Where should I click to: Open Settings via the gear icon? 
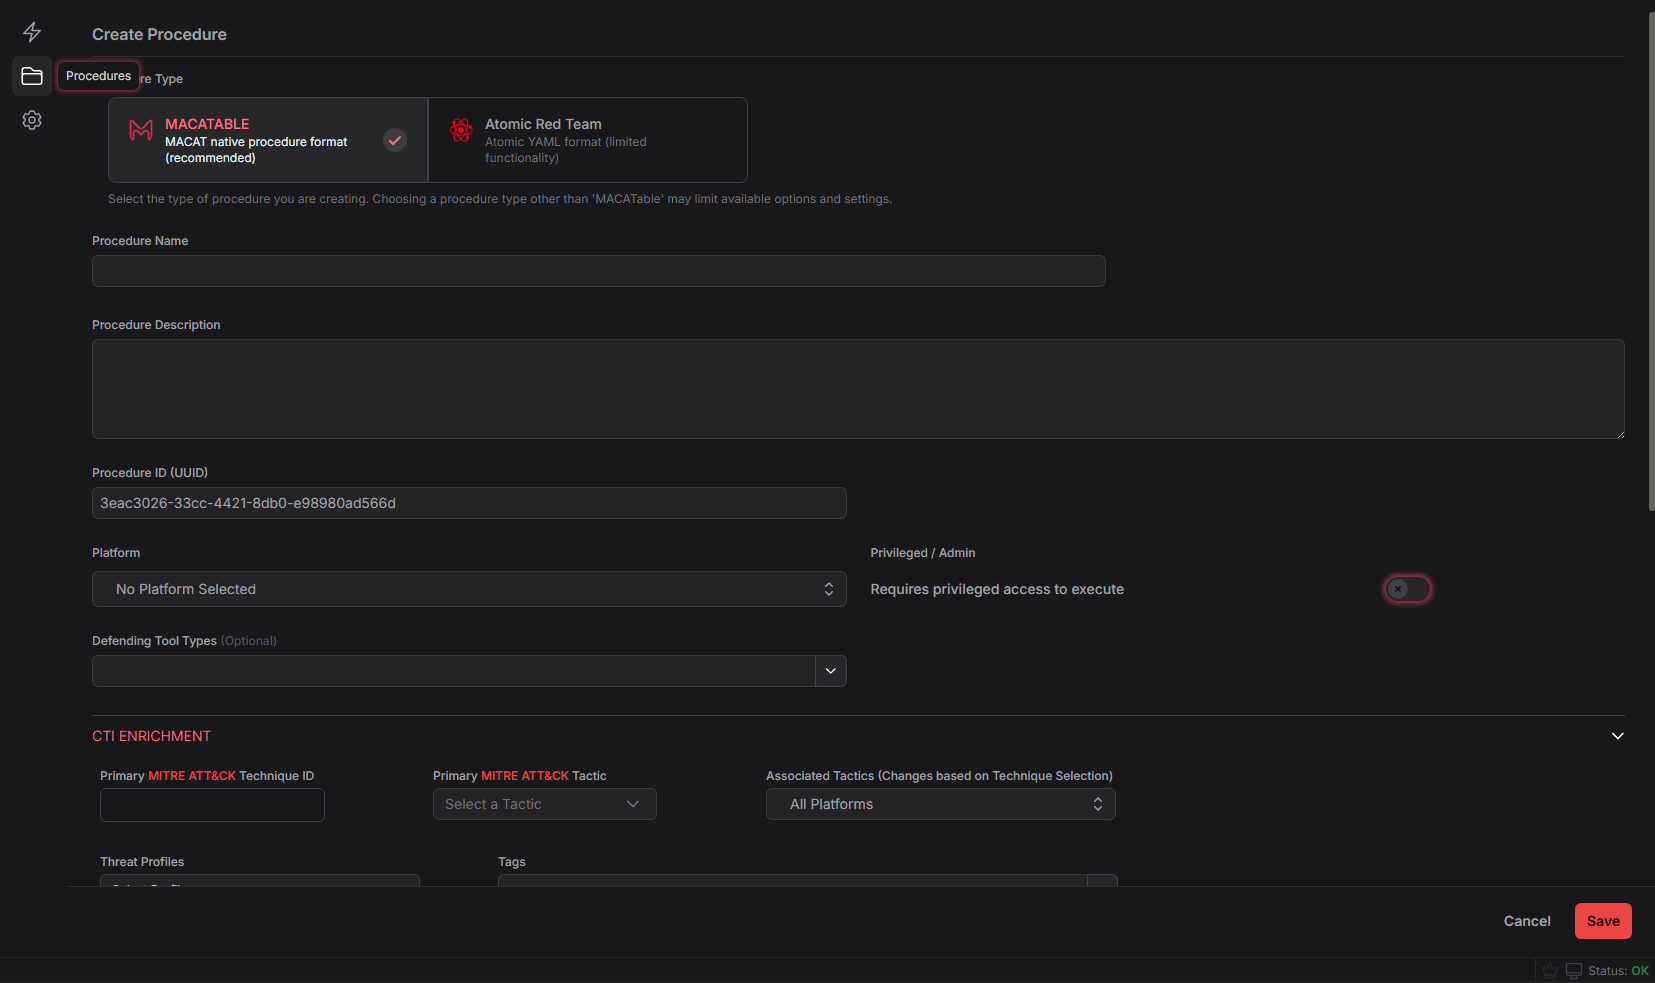click(x=31, y=119)
